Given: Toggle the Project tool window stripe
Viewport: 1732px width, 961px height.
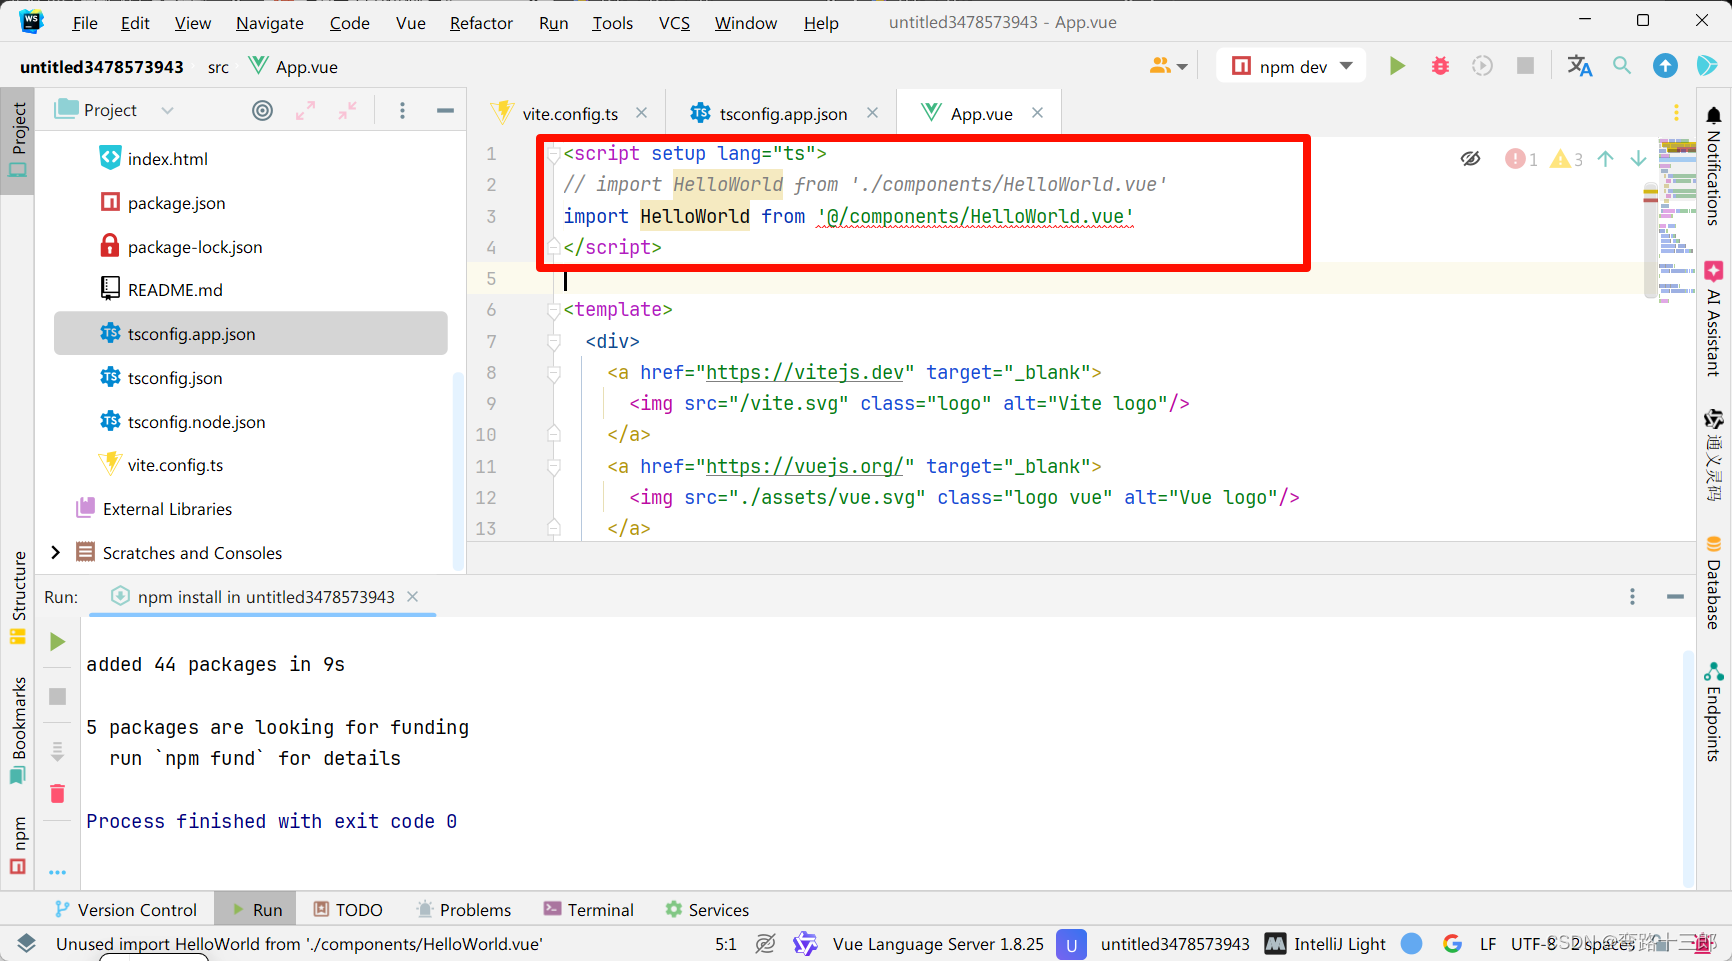Looking at the screenshot, I should (x=18, y=140).
